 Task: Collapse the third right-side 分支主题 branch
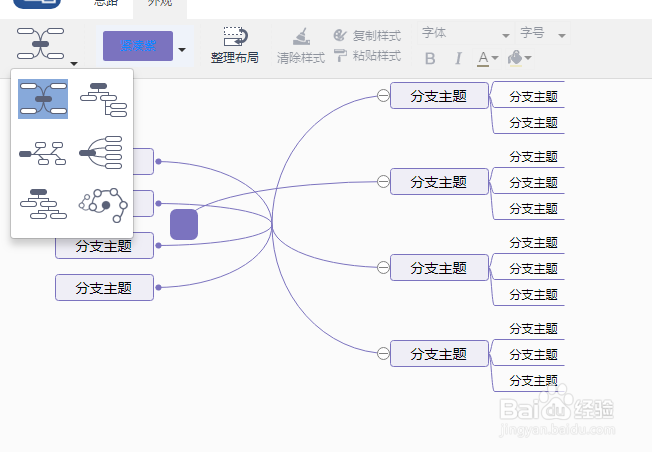pyautogui.click(x=383, y=267)
